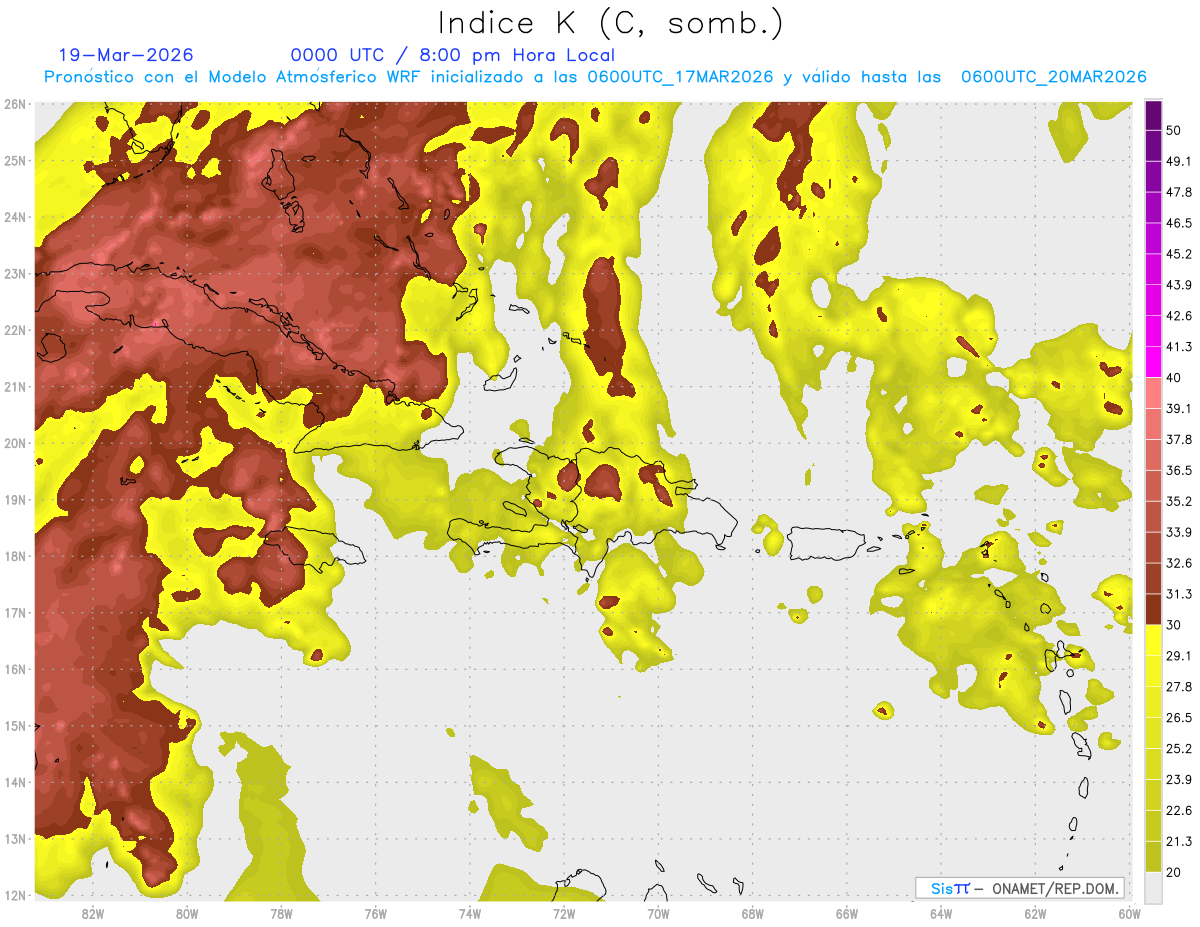Image resolution: width=1200 pixels, height=927 pixels.
Task: Click the 12N latitude label
Action: click(16, 895)
